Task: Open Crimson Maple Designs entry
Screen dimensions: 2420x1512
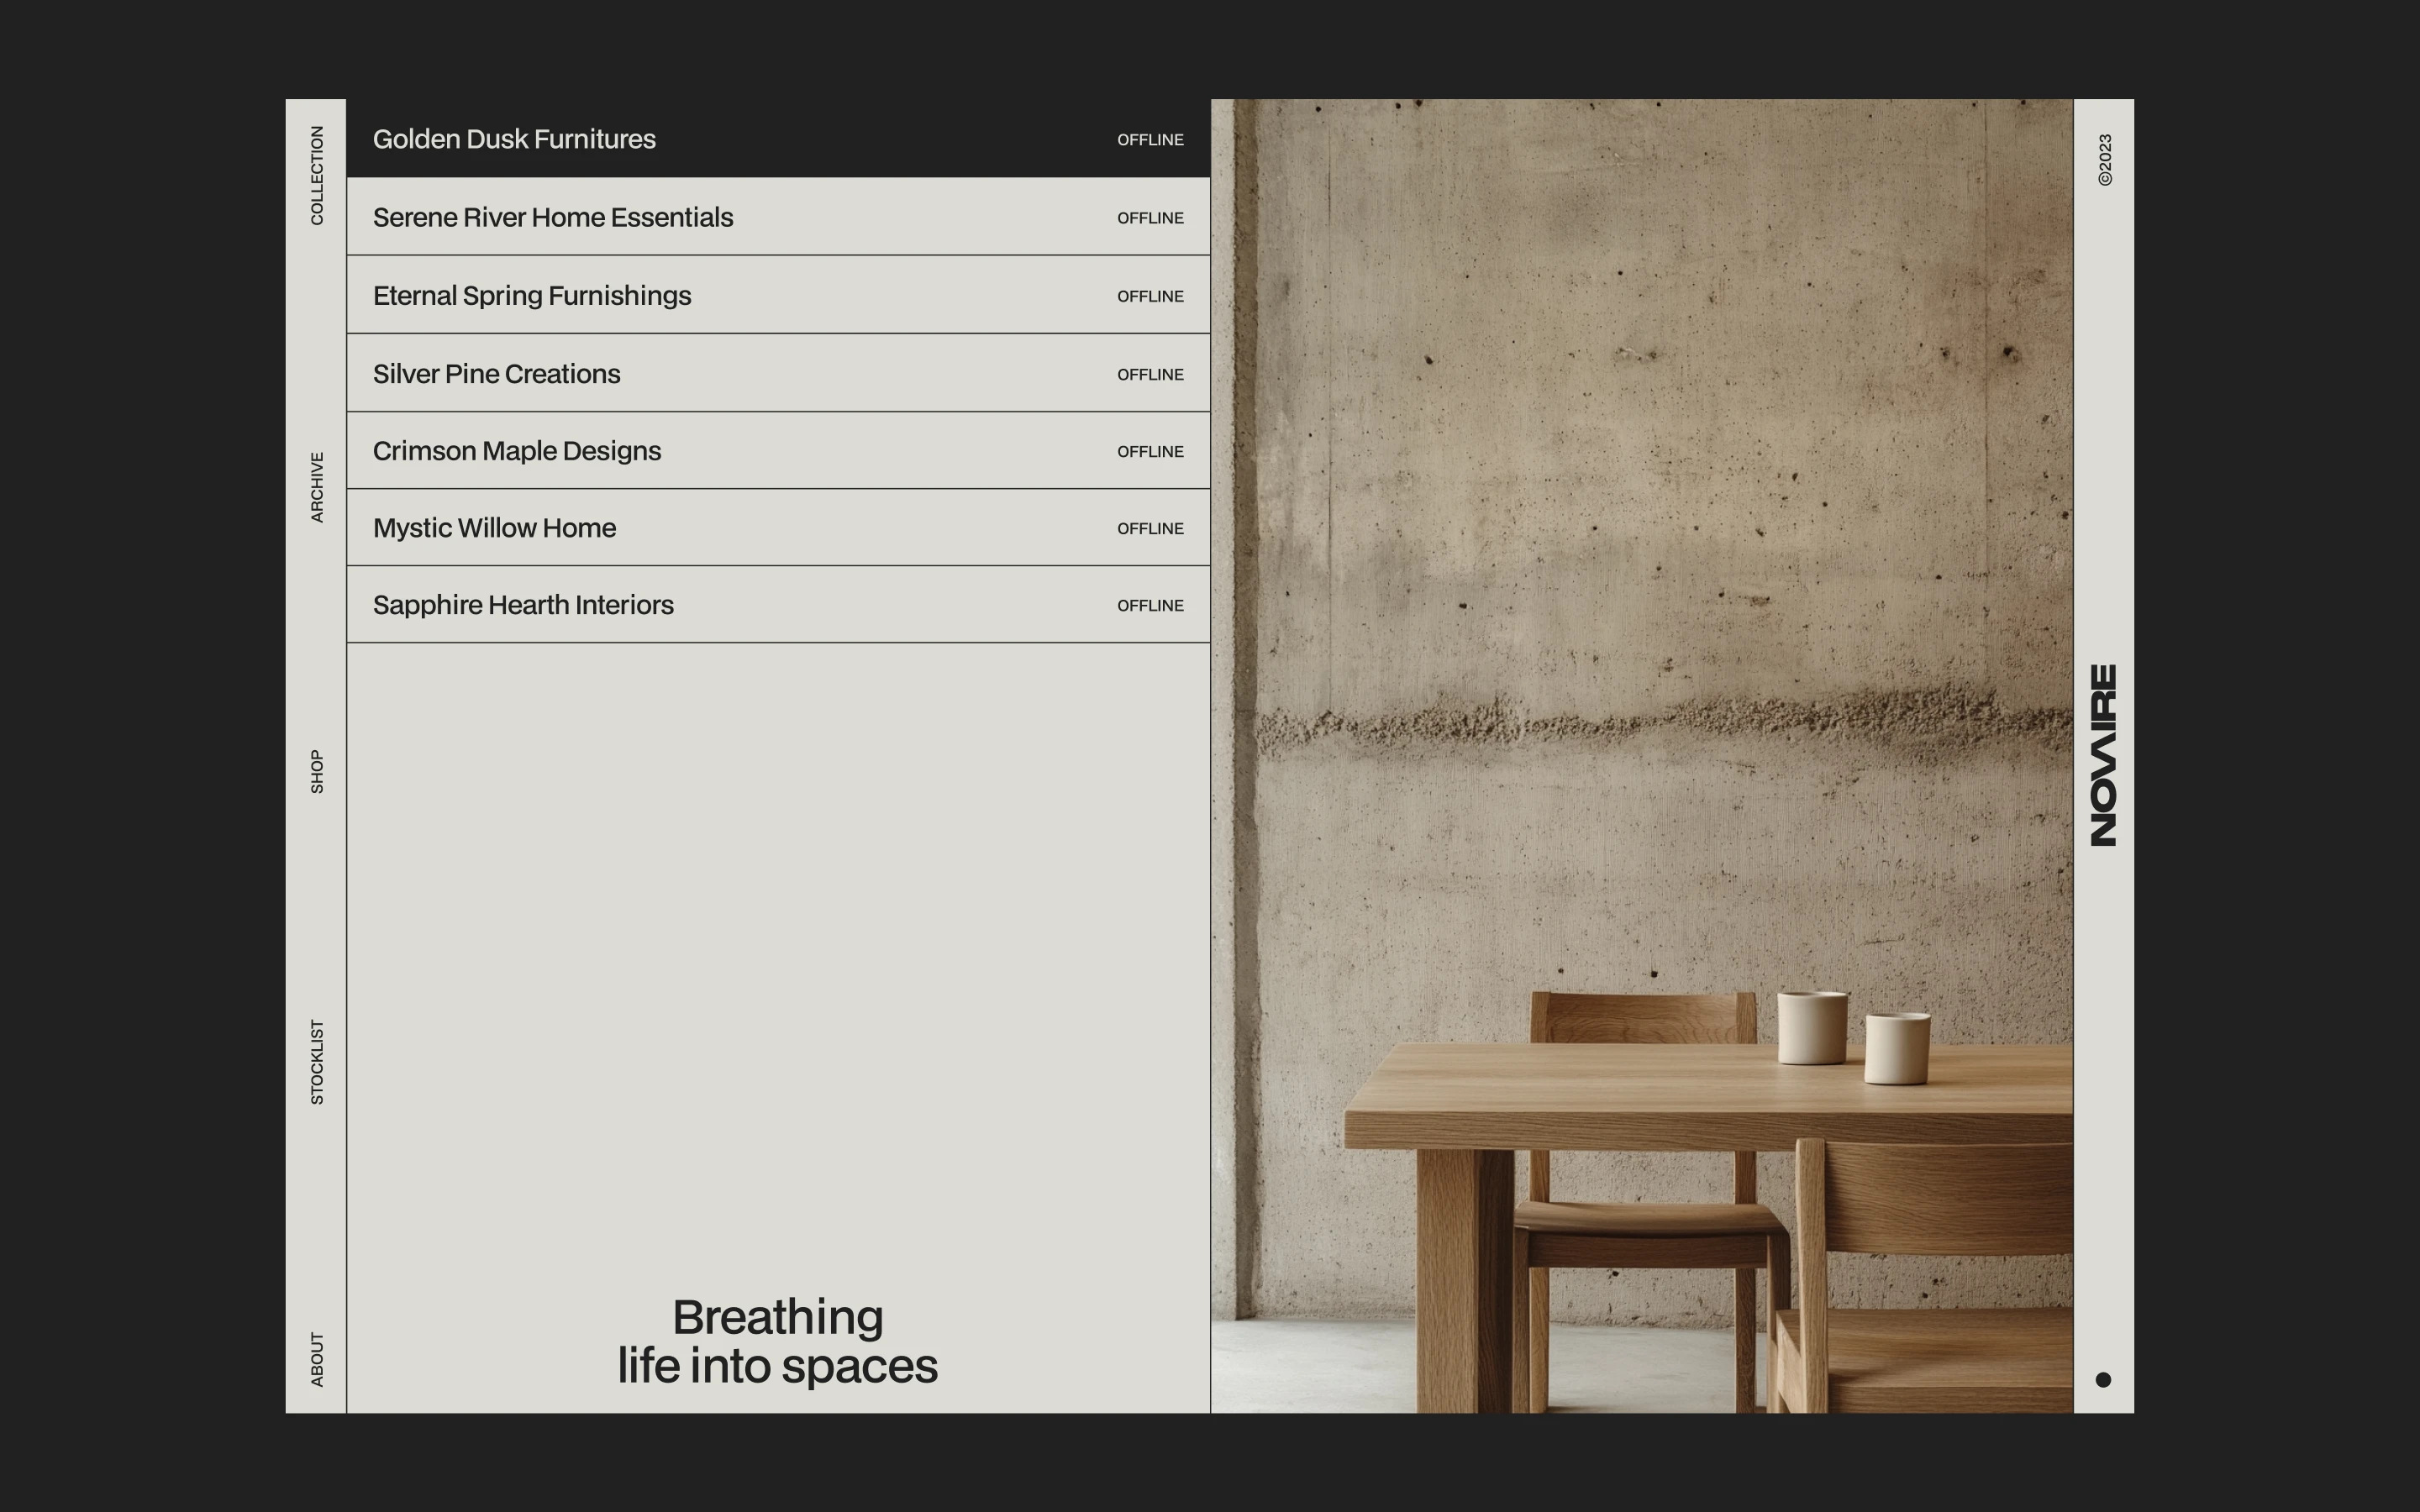Action: [517, 451]
